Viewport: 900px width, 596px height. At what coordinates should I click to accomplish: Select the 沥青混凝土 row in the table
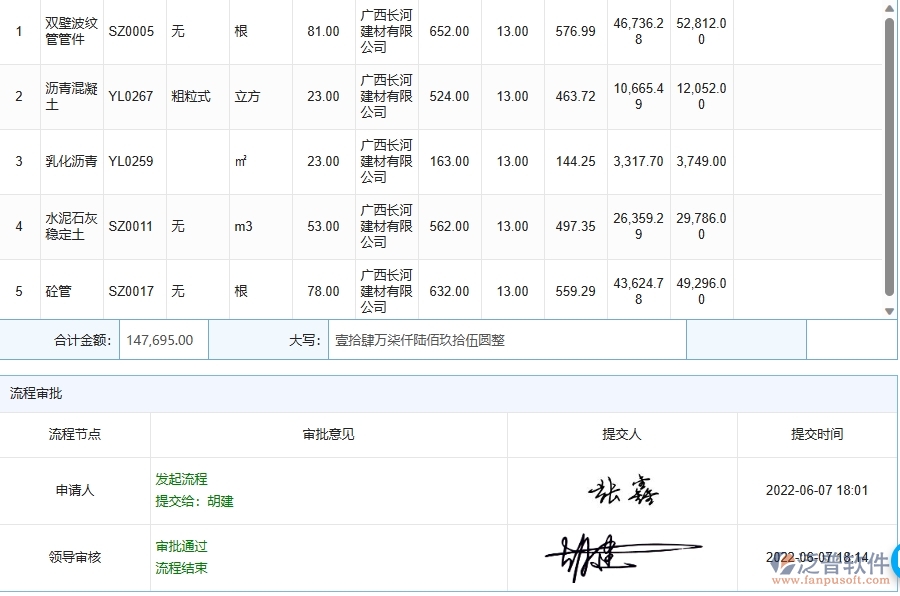tap(70, 96)
